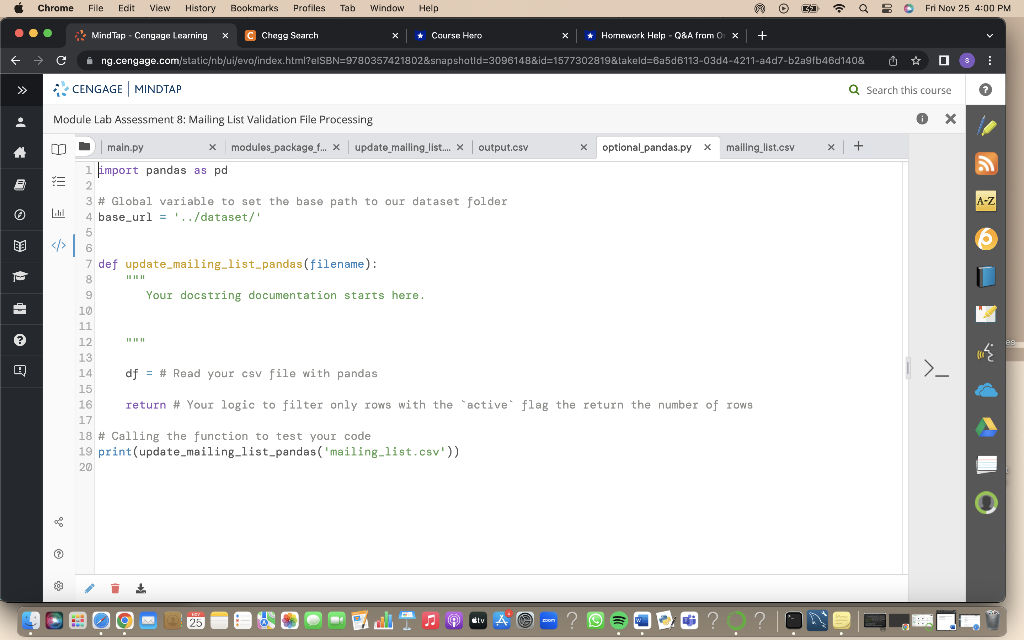Select the checklist activities icon
This screenshot has height=640, width=1024.
(x=59, y=181)
